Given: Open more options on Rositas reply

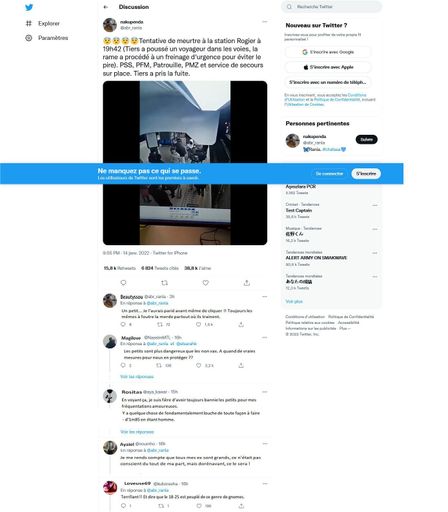Looking at the screenshot, I should [x=265, y=392].
